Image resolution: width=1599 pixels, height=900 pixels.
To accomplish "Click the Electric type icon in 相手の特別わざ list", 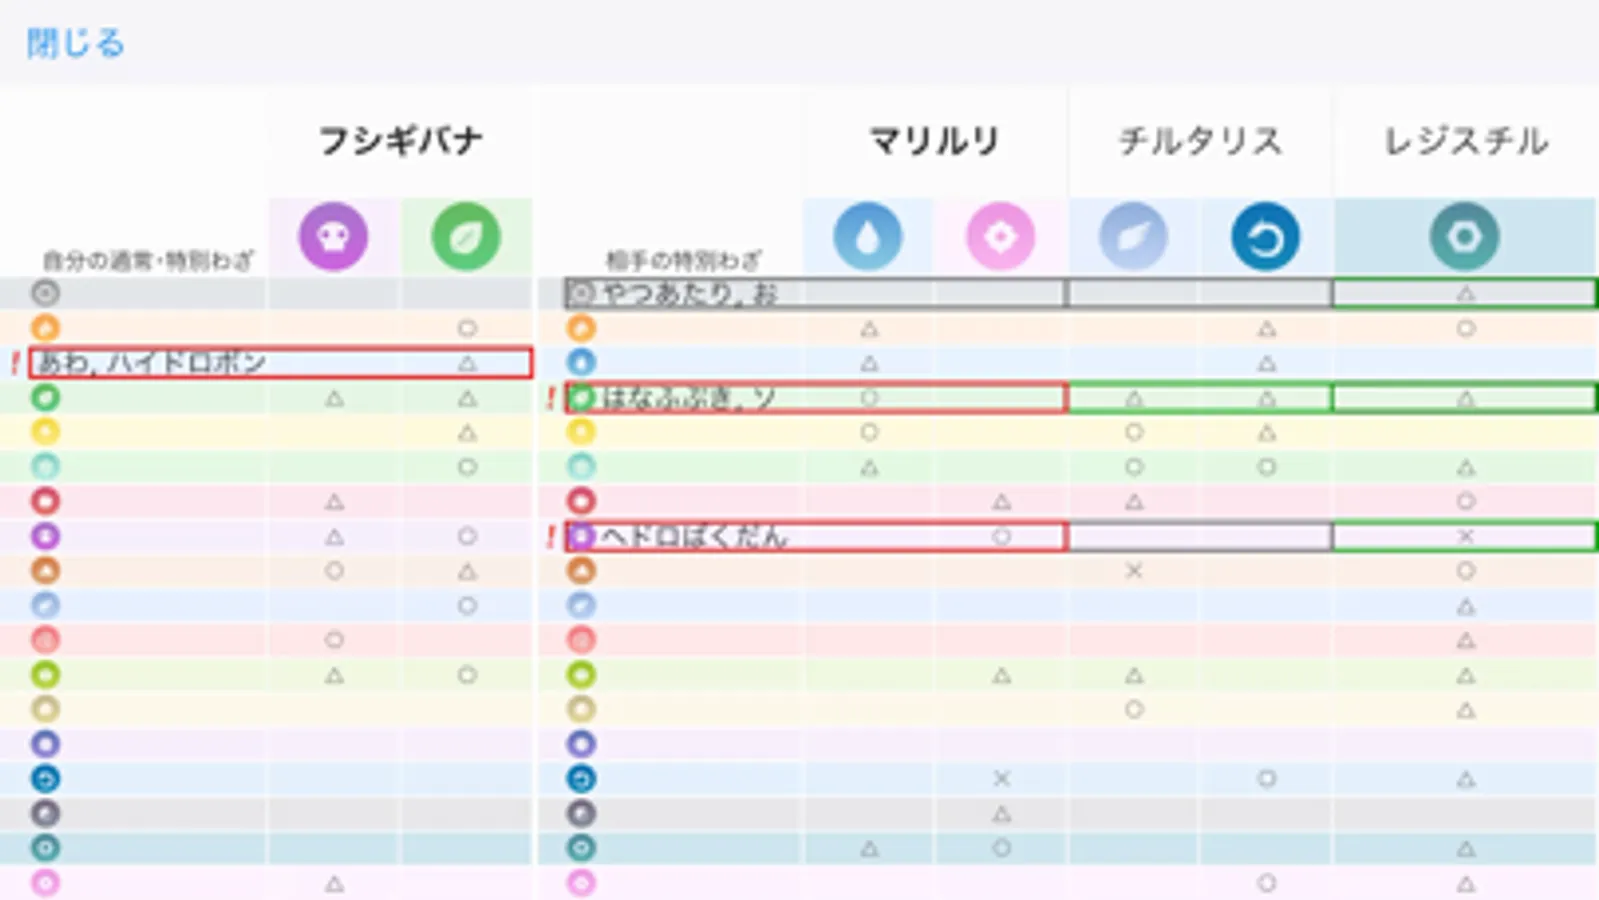I will click(x=581, y=432).
